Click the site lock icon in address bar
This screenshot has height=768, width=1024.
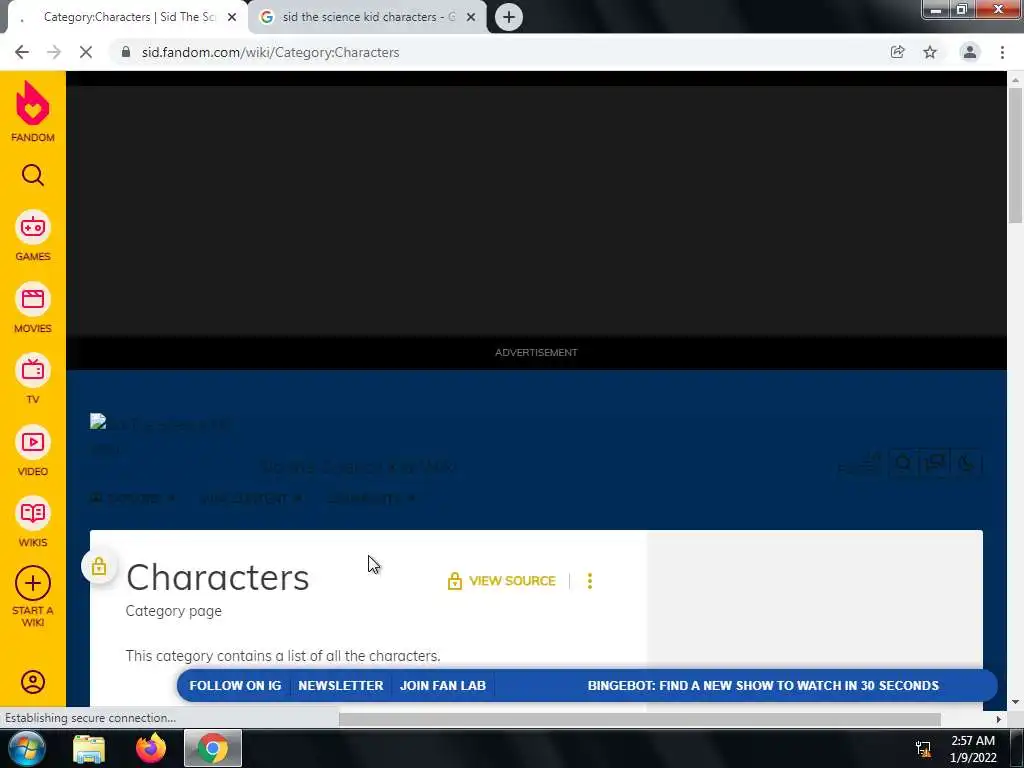(126, 52)
